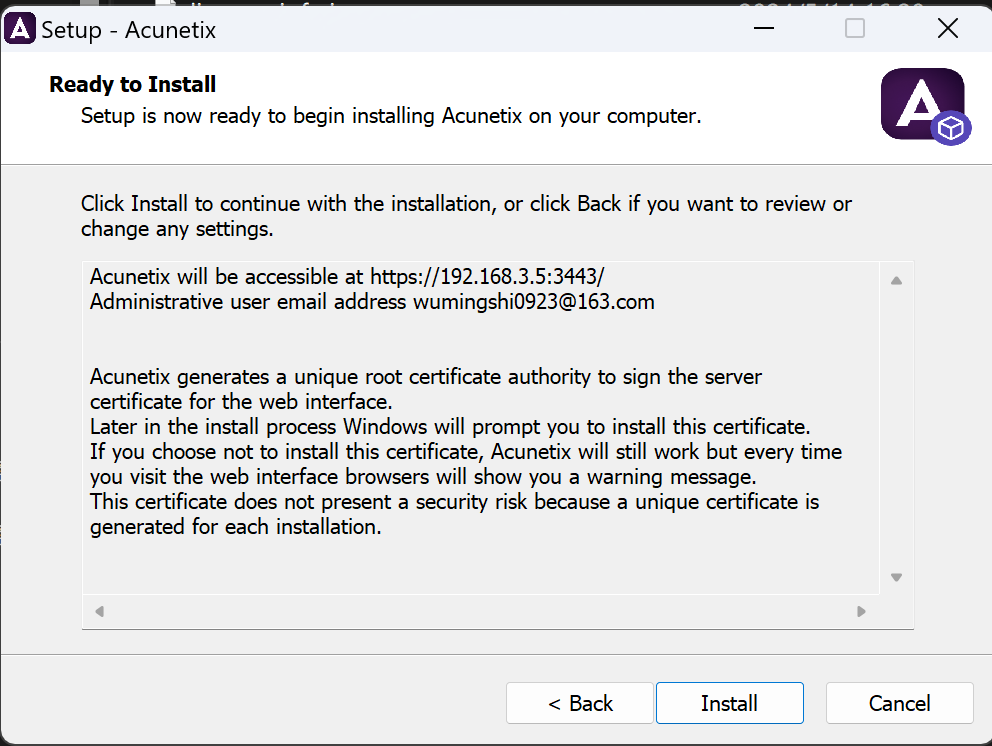This screenshot has height=746, width=992.
Task: Click the Ready to Install heading
Action: pyautogui.click(x=132, y=84)
